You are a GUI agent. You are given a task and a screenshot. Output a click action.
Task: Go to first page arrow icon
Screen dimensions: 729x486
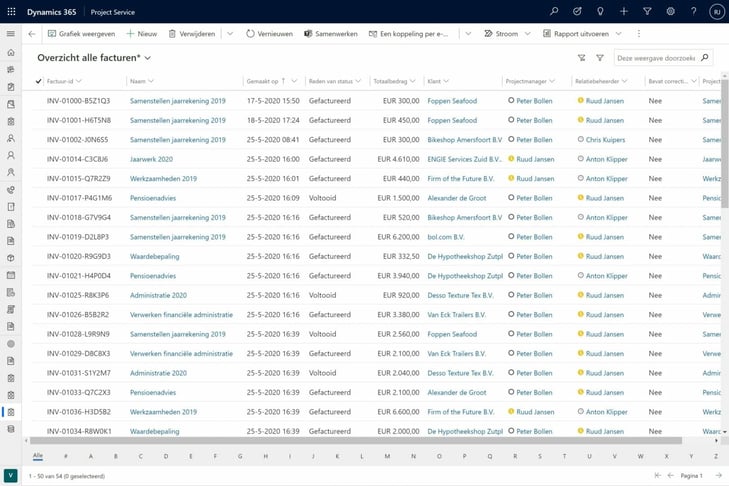pyautogui.click(x=657, y=475)
